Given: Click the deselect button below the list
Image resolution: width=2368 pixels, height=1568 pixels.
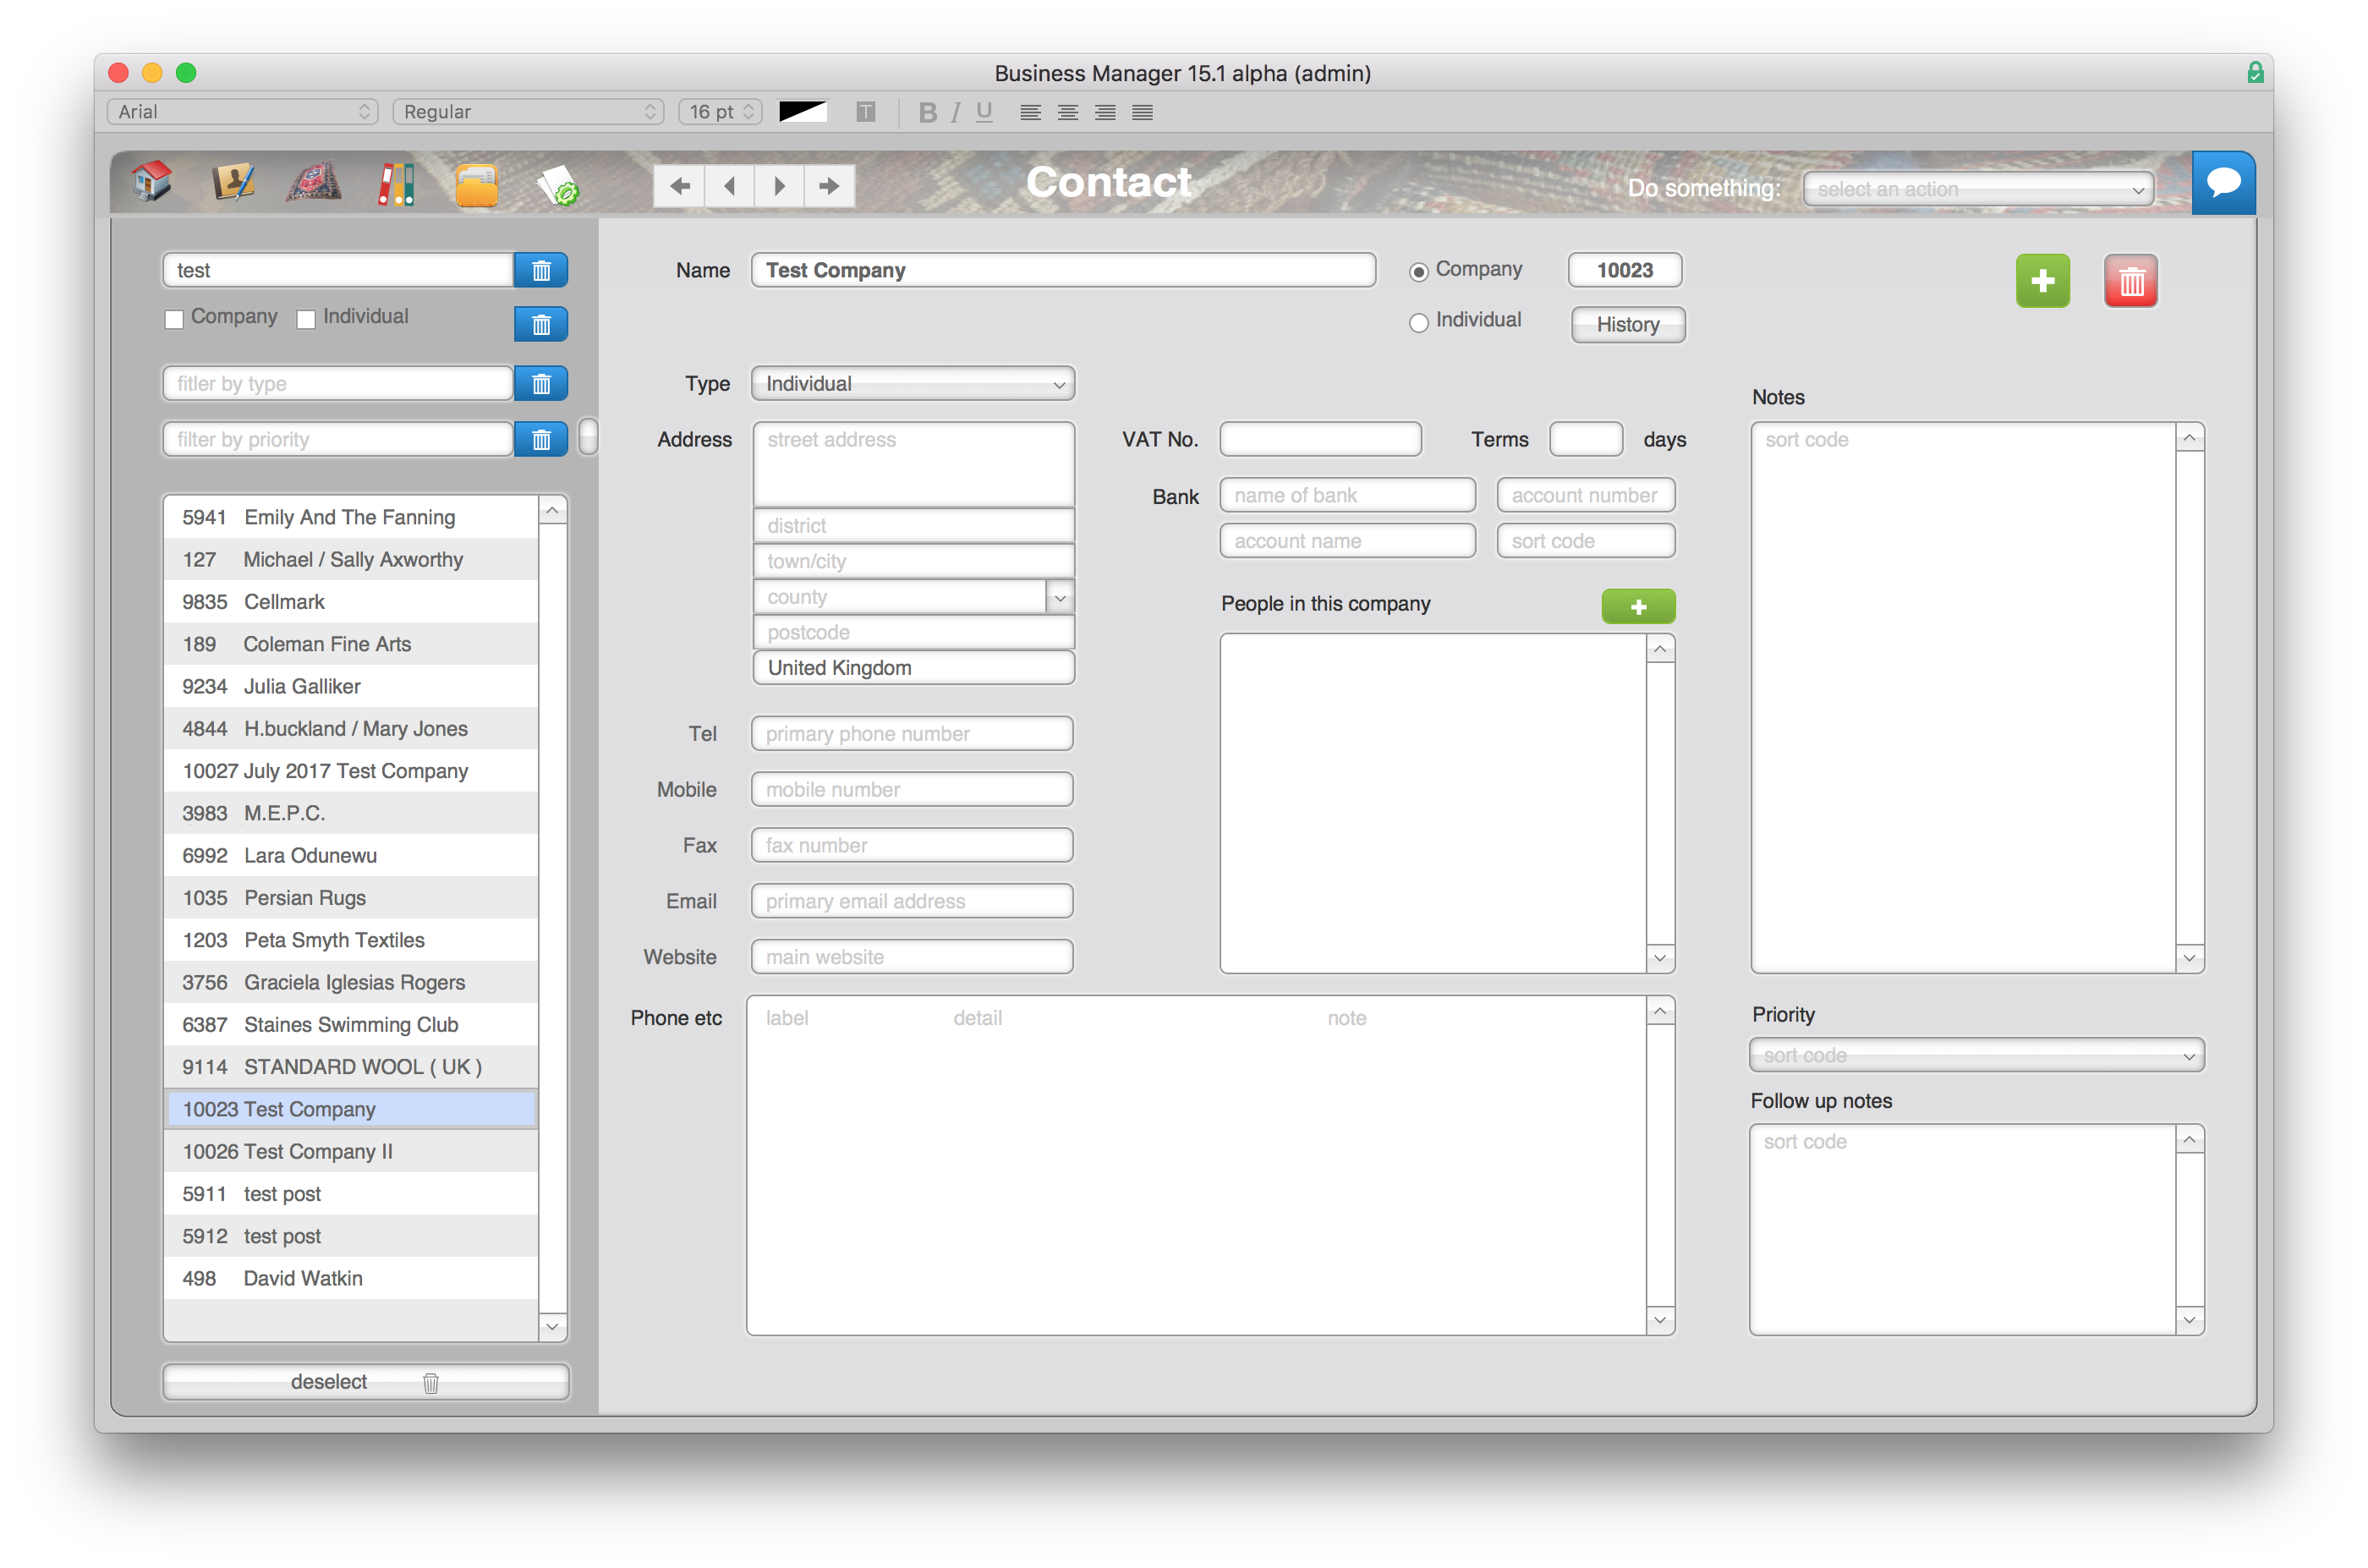Looking at the screenshot, I should click(x=330, y=1381).
